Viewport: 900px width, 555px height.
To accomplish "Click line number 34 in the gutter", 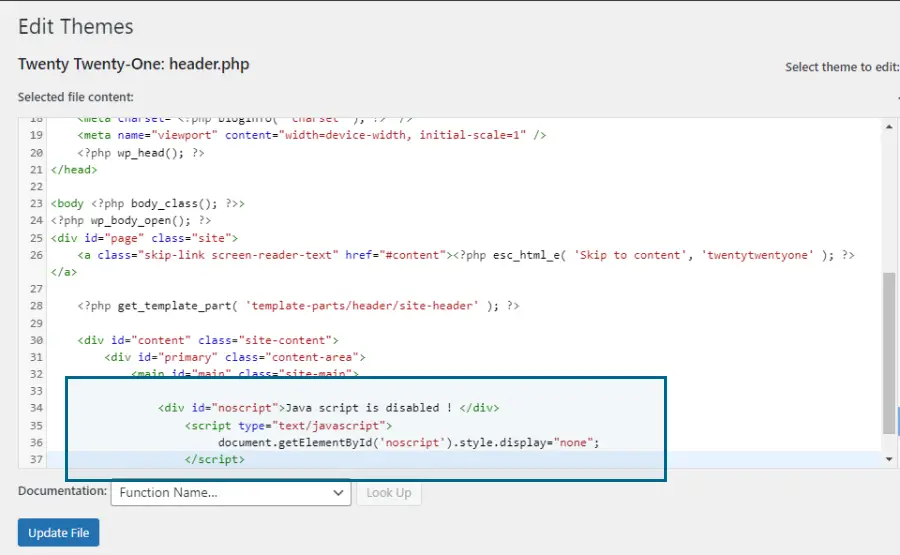I will click(36, 408).
